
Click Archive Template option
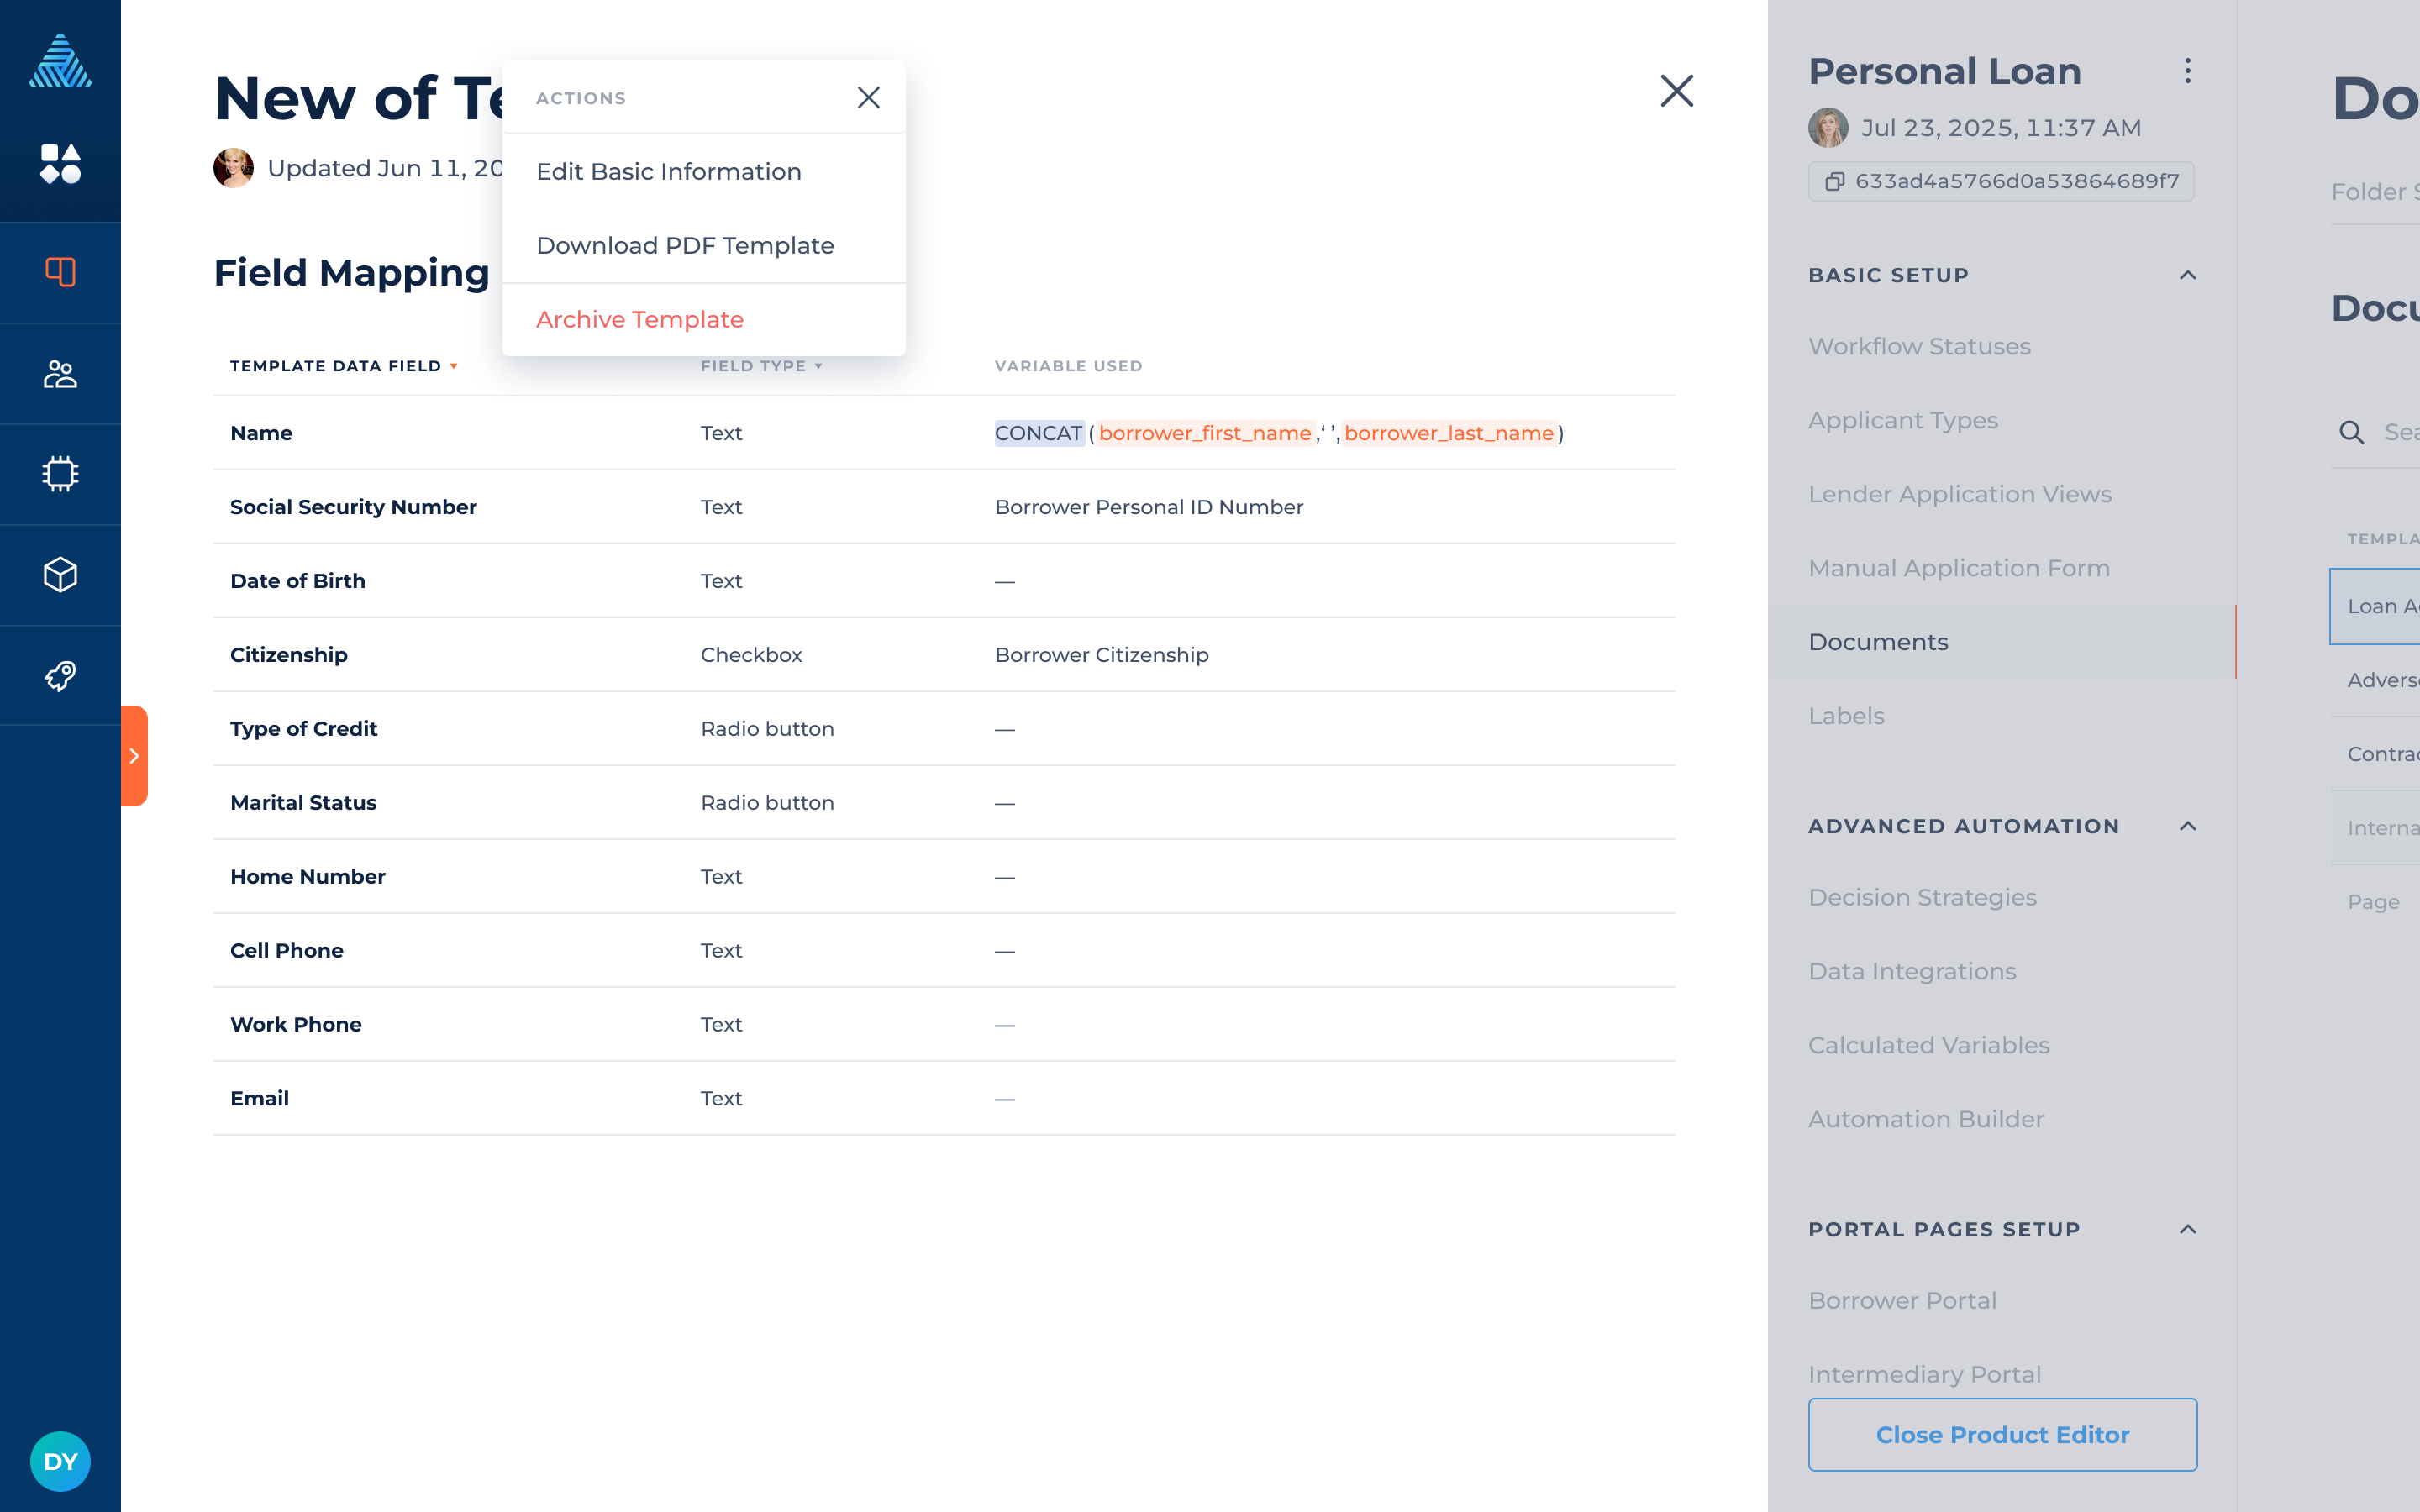[x=639, y=320]
